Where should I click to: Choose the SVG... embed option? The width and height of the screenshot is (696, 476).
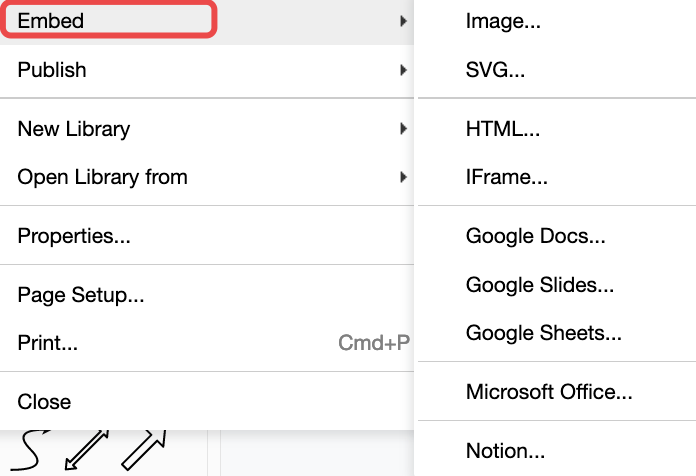click(x=495, y=70)
